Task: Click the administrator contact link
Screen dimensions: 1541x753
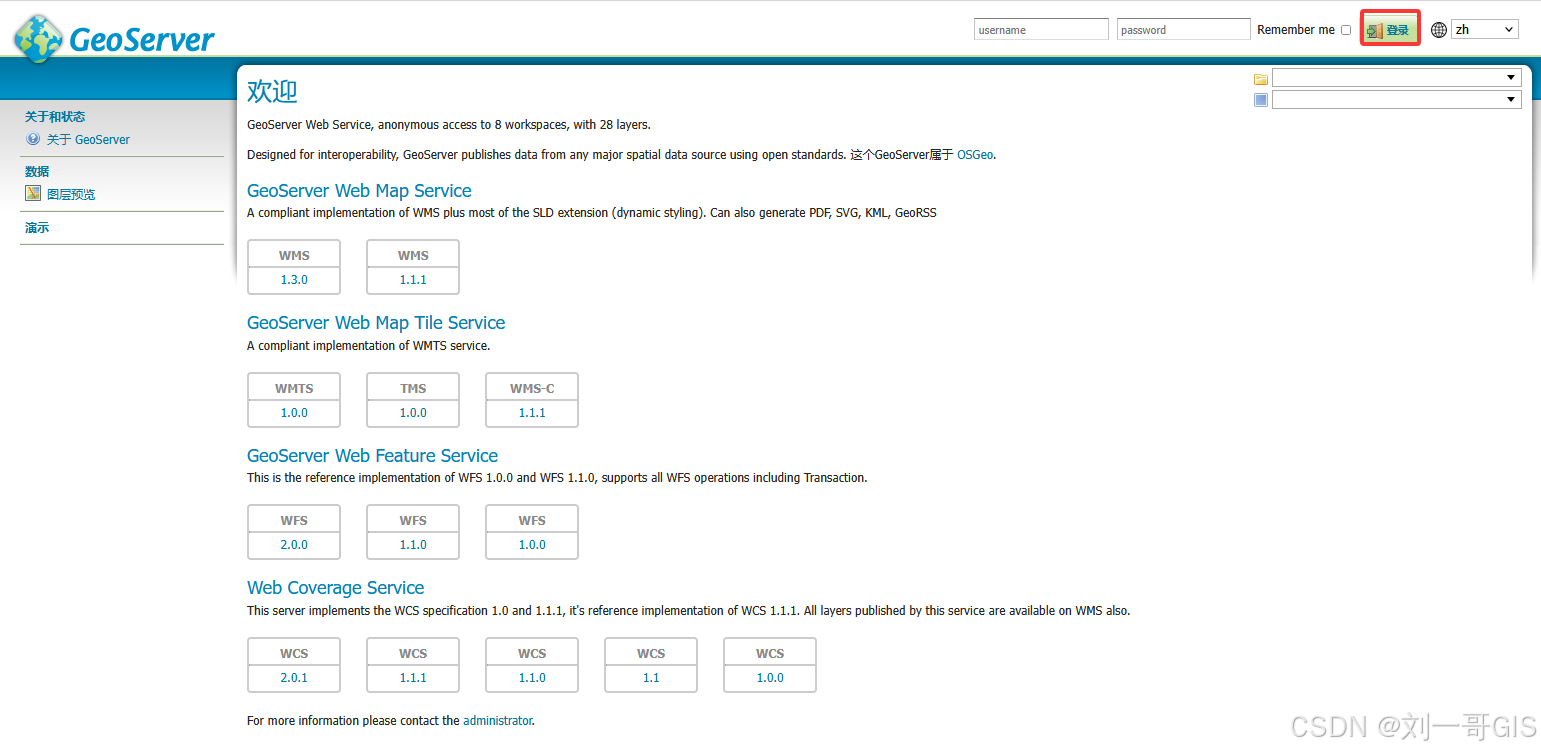Action: tap(497, 720)
